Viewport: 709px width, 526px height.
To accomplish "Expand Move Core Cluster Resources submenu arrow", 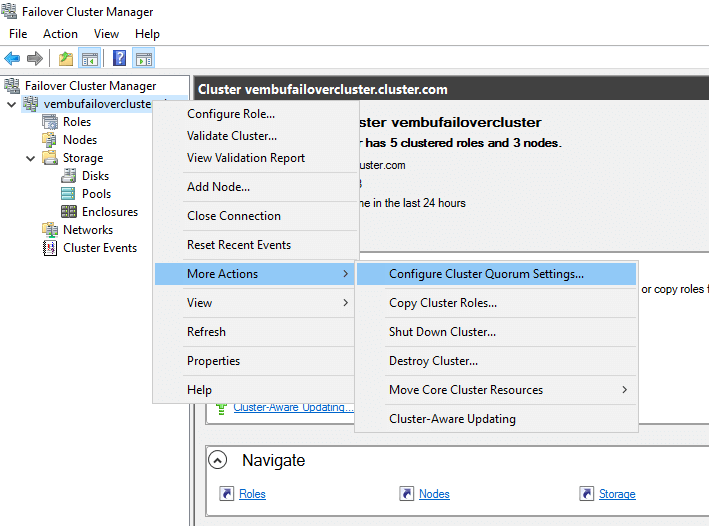I will pyautogui.click(x=624, y=389).
